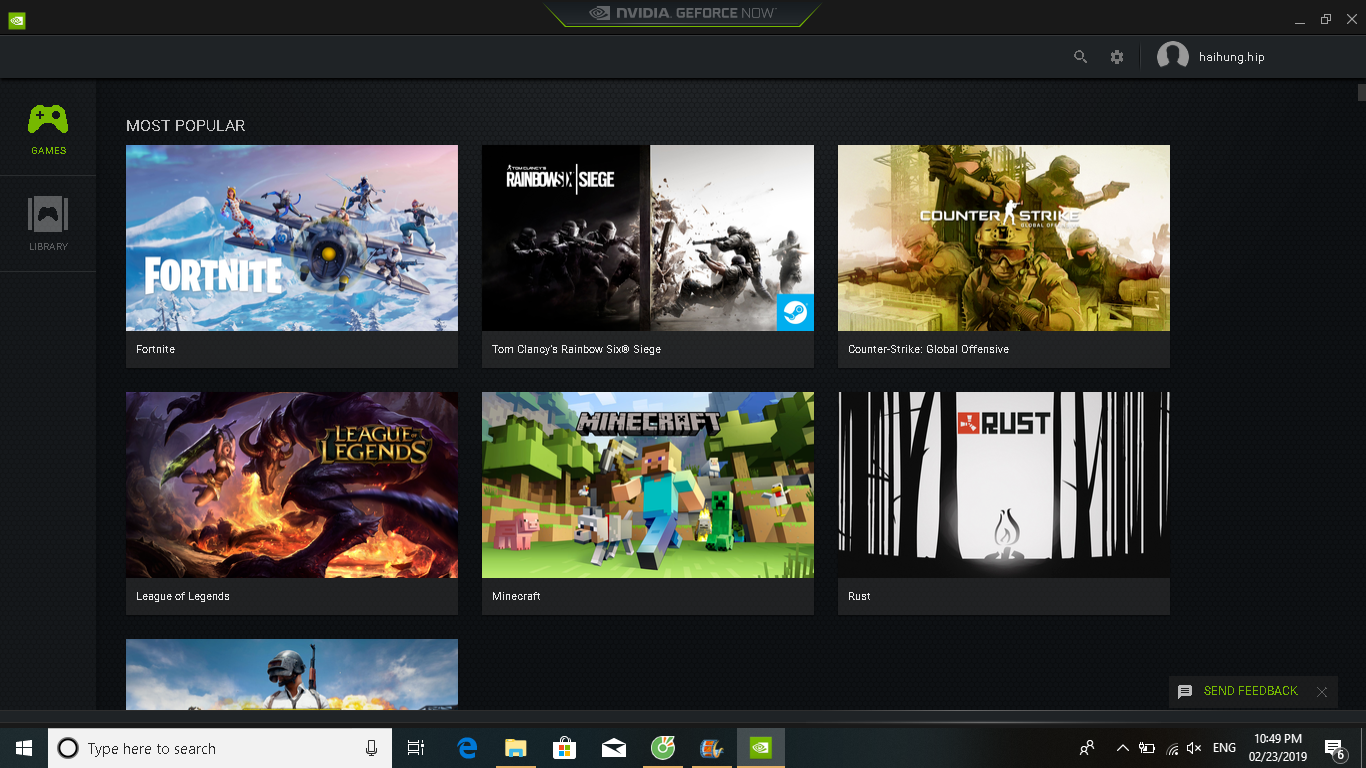Image resolution: width=1366 pixels, height=768 pixels.
Task: Focus the "Type here to search" box
Action: click(x=219, y=748)
